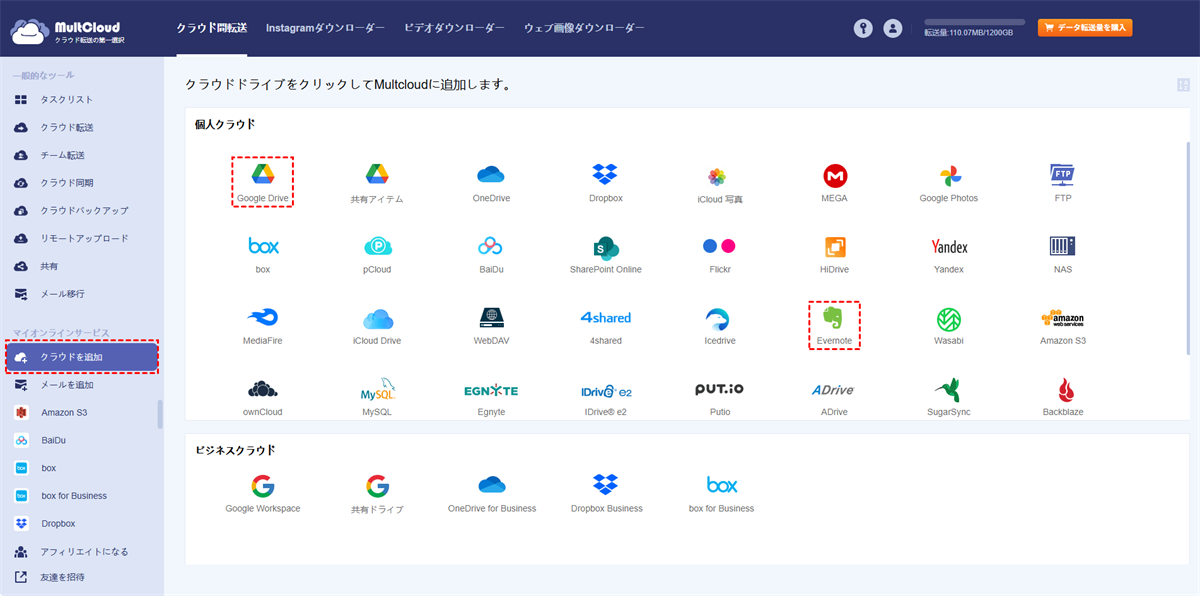The height and width of the screenshot is (596, 1200).
Task: Open ビデオダウンローダー tab
Action: tap(454, 28)
